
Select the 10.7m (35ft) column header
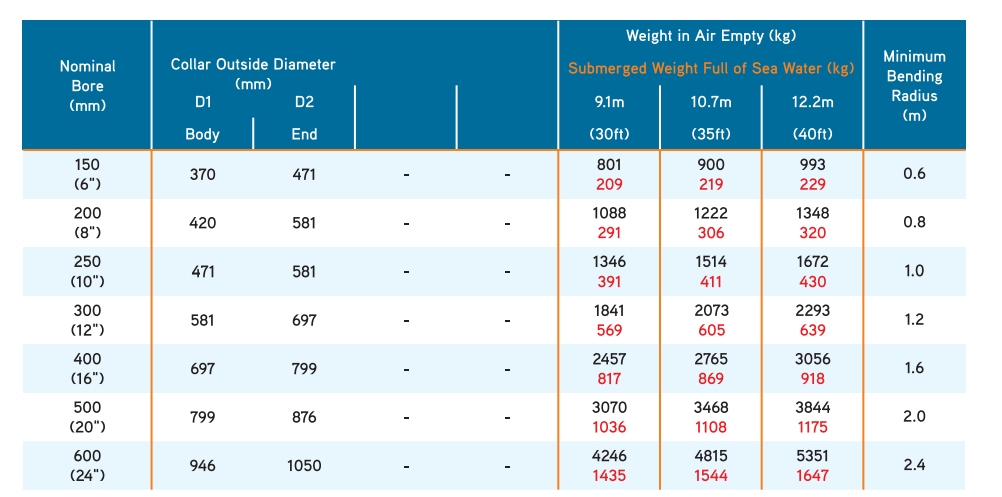[x=710, y=118]
